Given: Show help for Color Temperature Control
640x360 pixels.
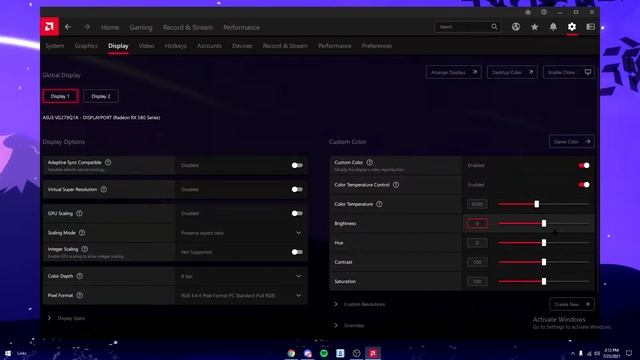Looking at the screenshot, I should [x=396, y=185].
